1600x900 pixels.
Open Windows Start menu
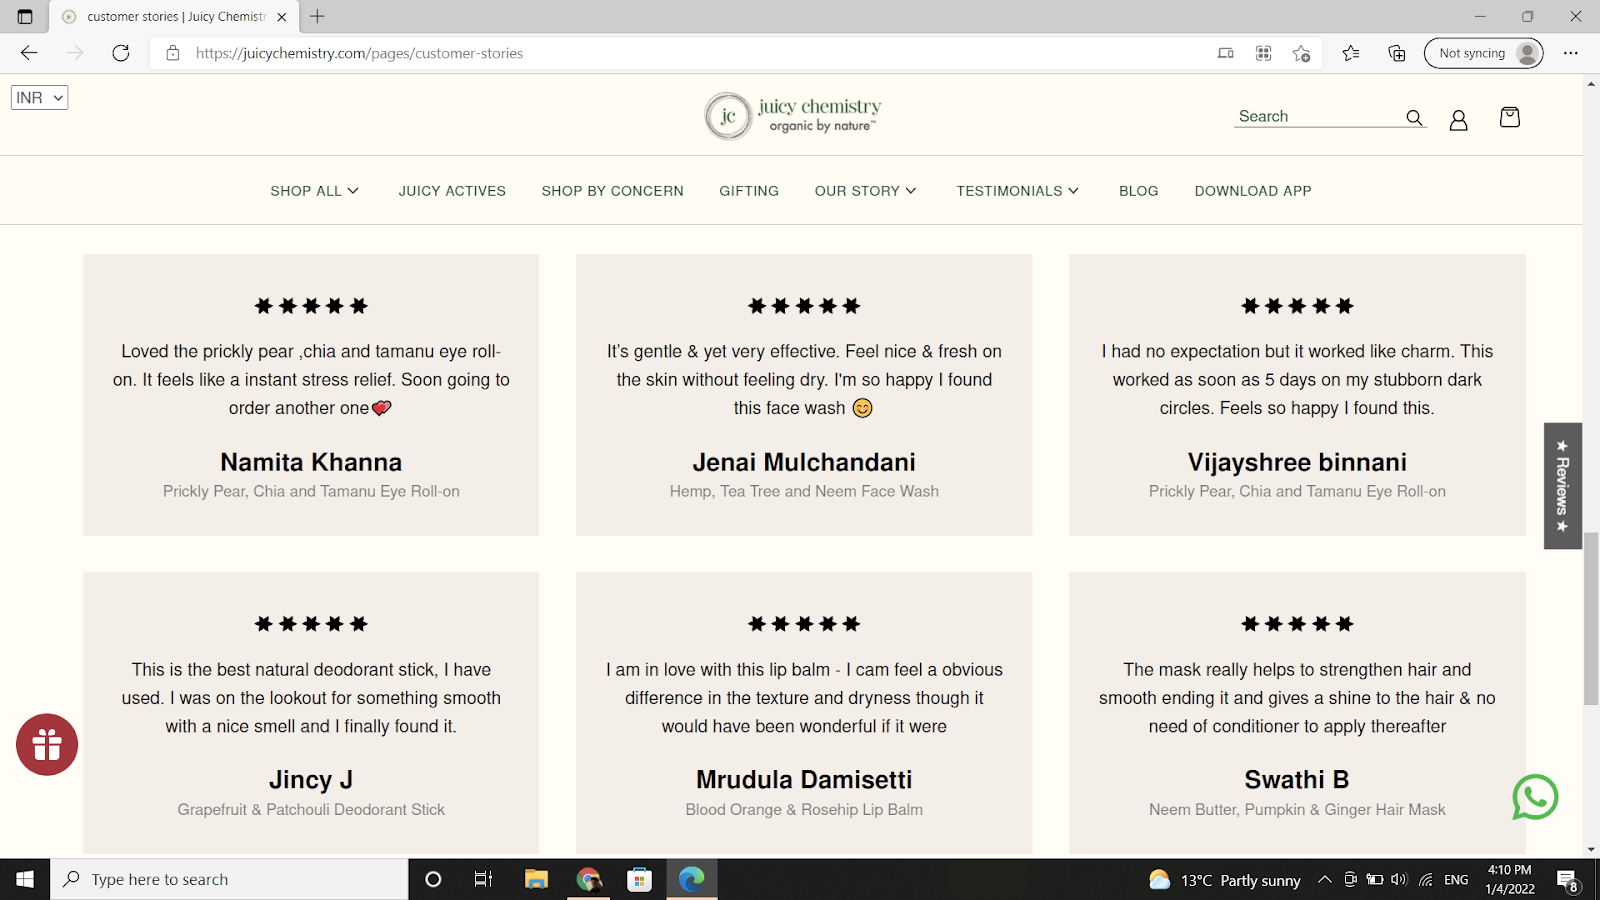[x=25, y=879]
